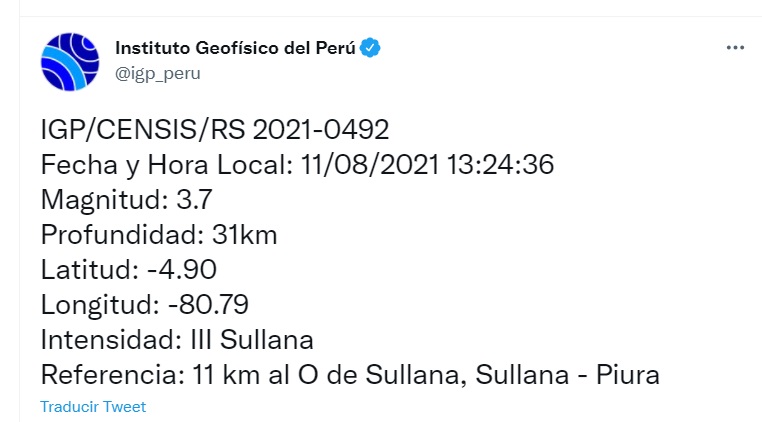The height and width of the screenshot is (422, 762).
Task: Click the IGP/CENSIS/RS report code text
Action: (x=144, y=130)
